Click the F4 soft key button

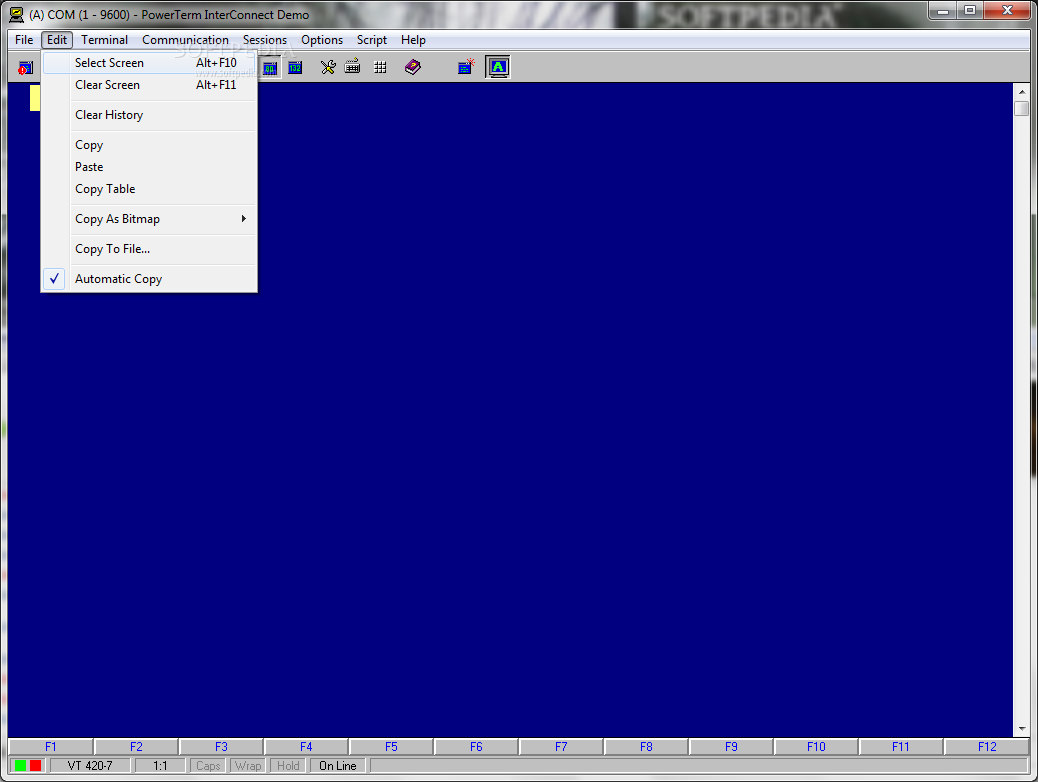[x=306, y=747]
